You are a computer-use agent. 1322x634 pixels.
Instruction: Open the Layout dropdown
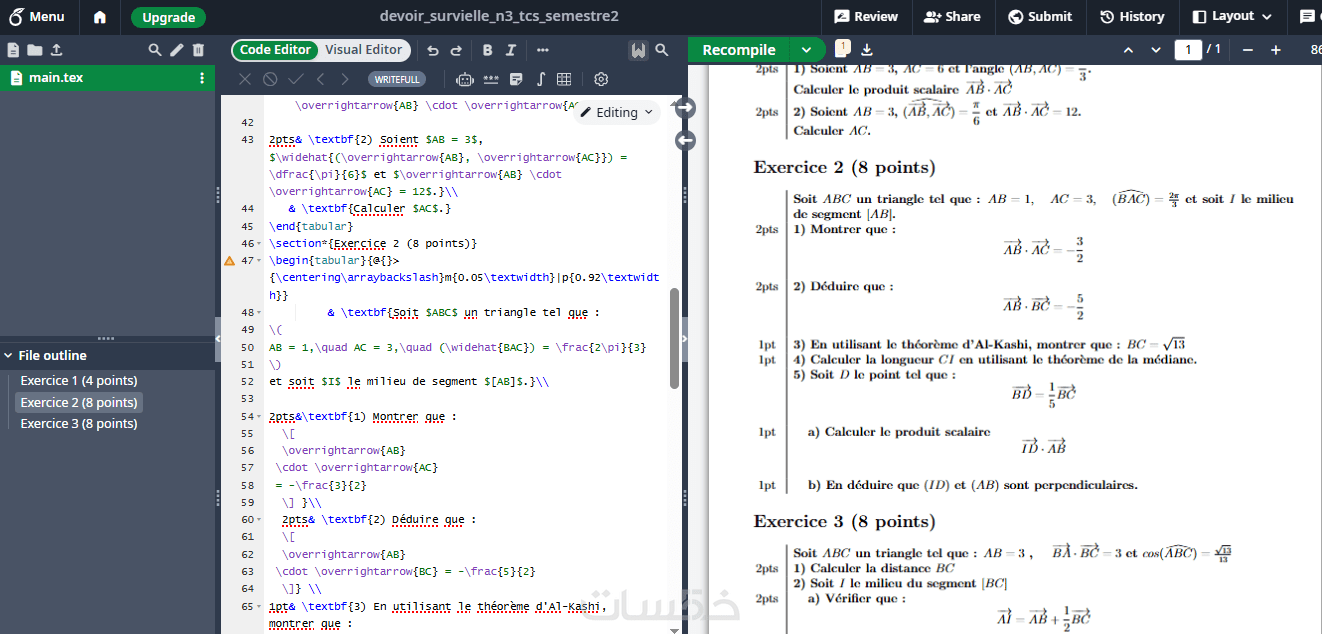[x=1232, y=16]
